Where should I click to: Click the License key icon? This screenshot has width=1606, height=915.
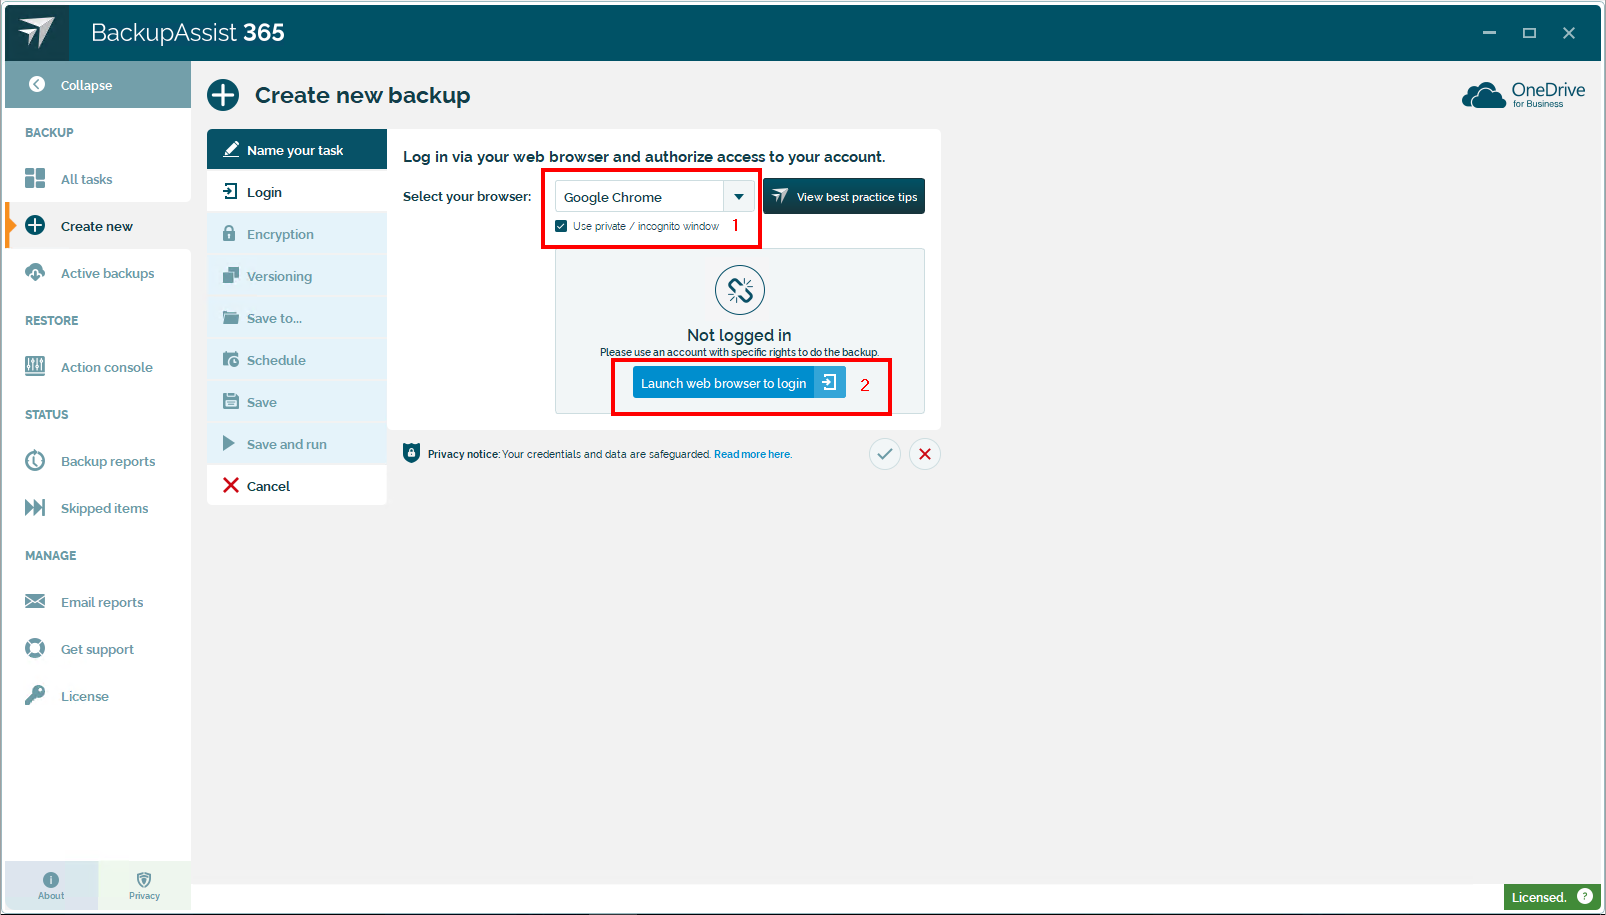click(x=35, y=695)
